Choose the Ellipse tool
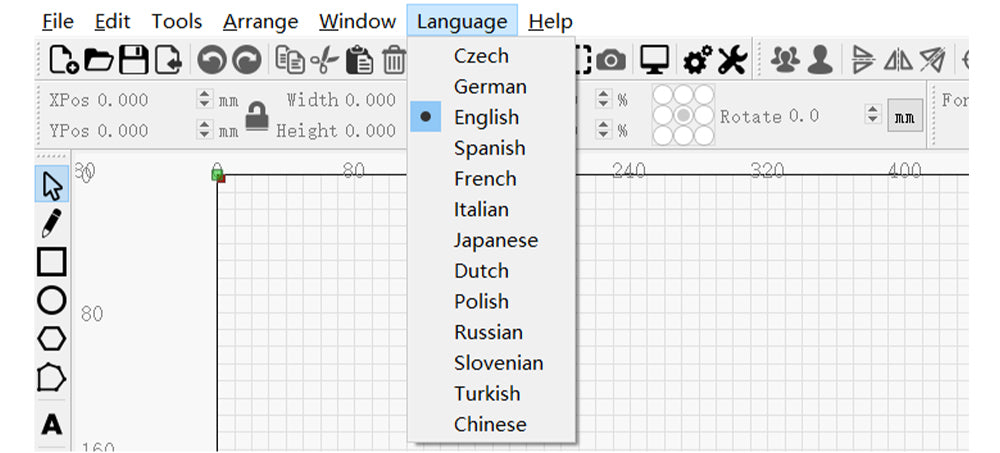Image resolution: width=1000 pixels, height=453 pixels. coord(51,299)
